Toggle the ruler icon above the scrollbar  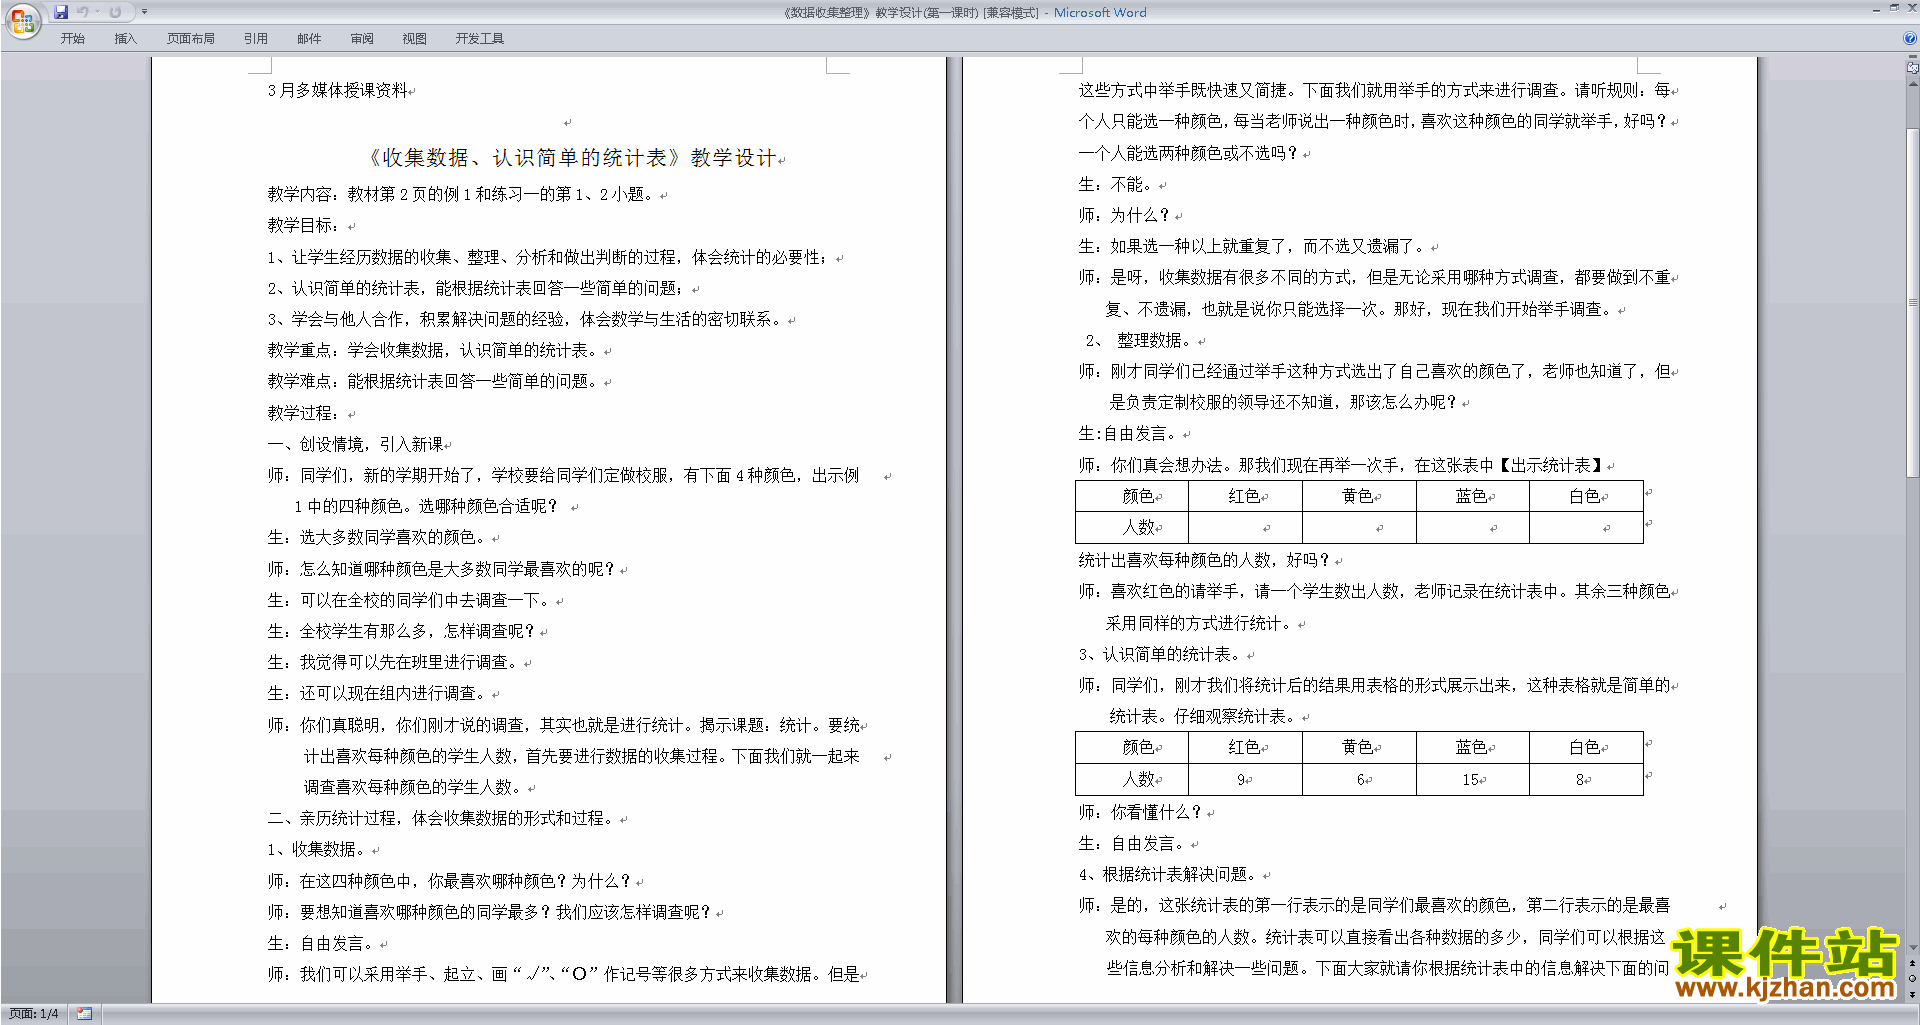point(1913,68)
